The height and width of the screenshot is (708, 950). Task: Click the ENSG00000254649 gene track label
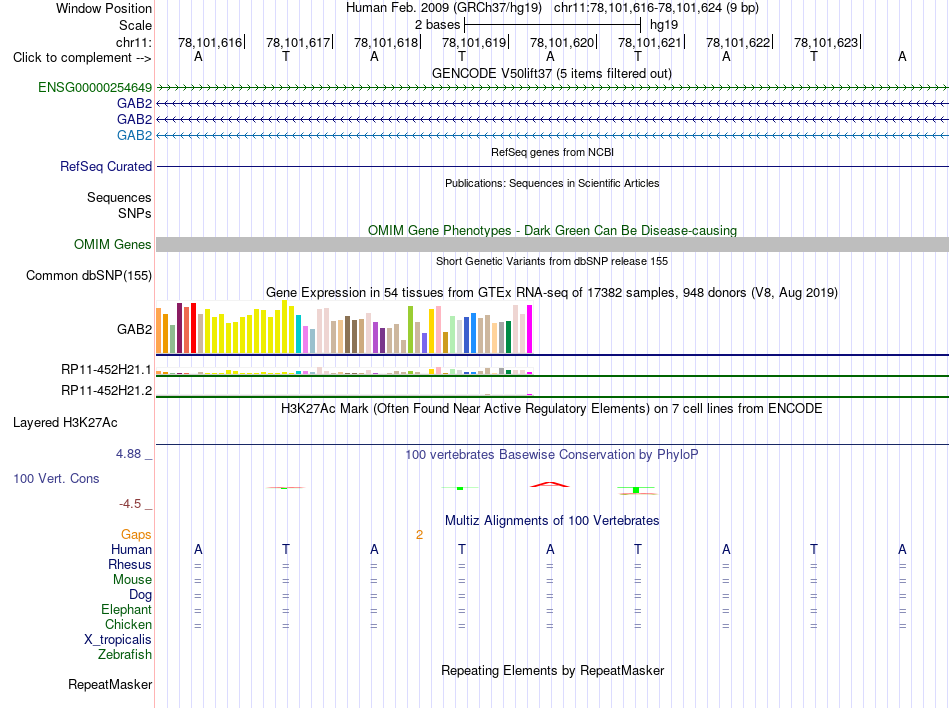(x=95, y=87)
